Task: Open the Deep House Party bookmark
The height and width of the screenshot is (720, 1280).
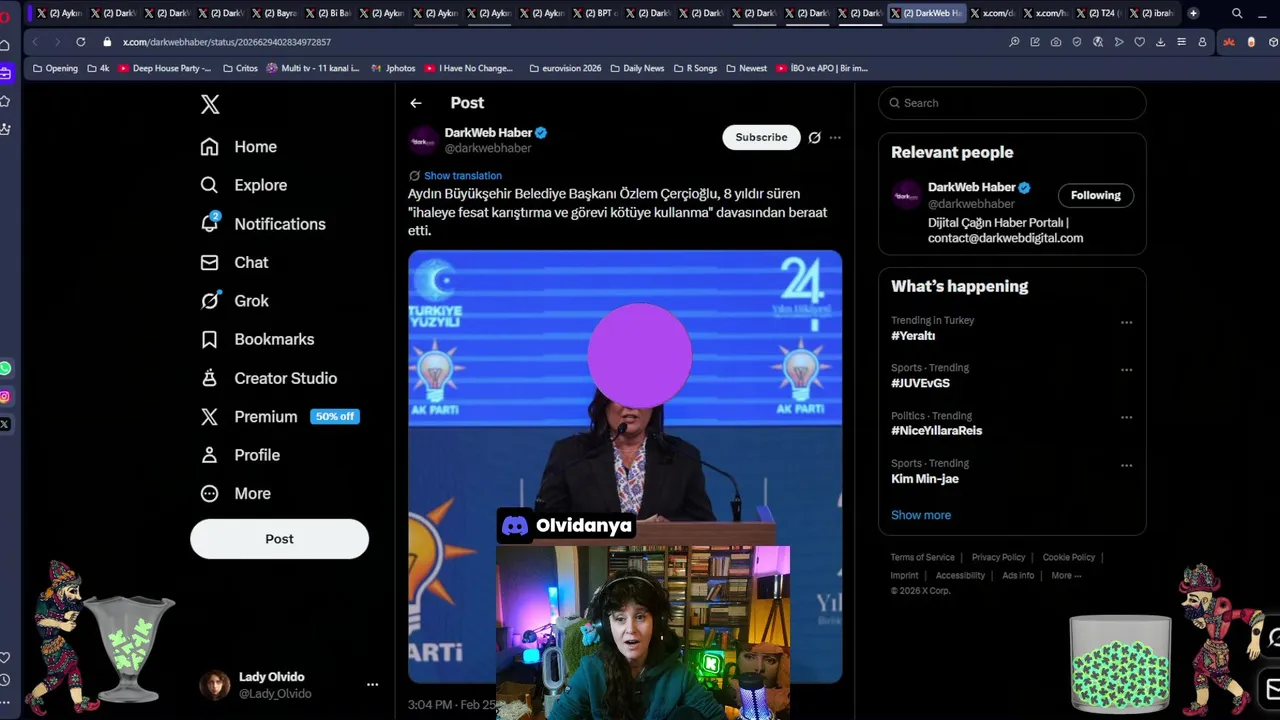Action: coord(165,68)
